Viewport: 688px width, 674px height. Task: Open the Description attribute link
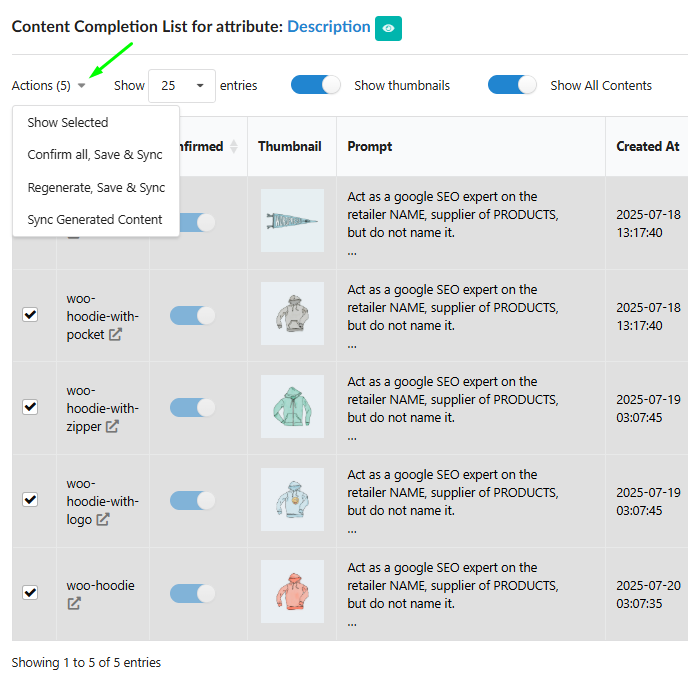(328, 27)
